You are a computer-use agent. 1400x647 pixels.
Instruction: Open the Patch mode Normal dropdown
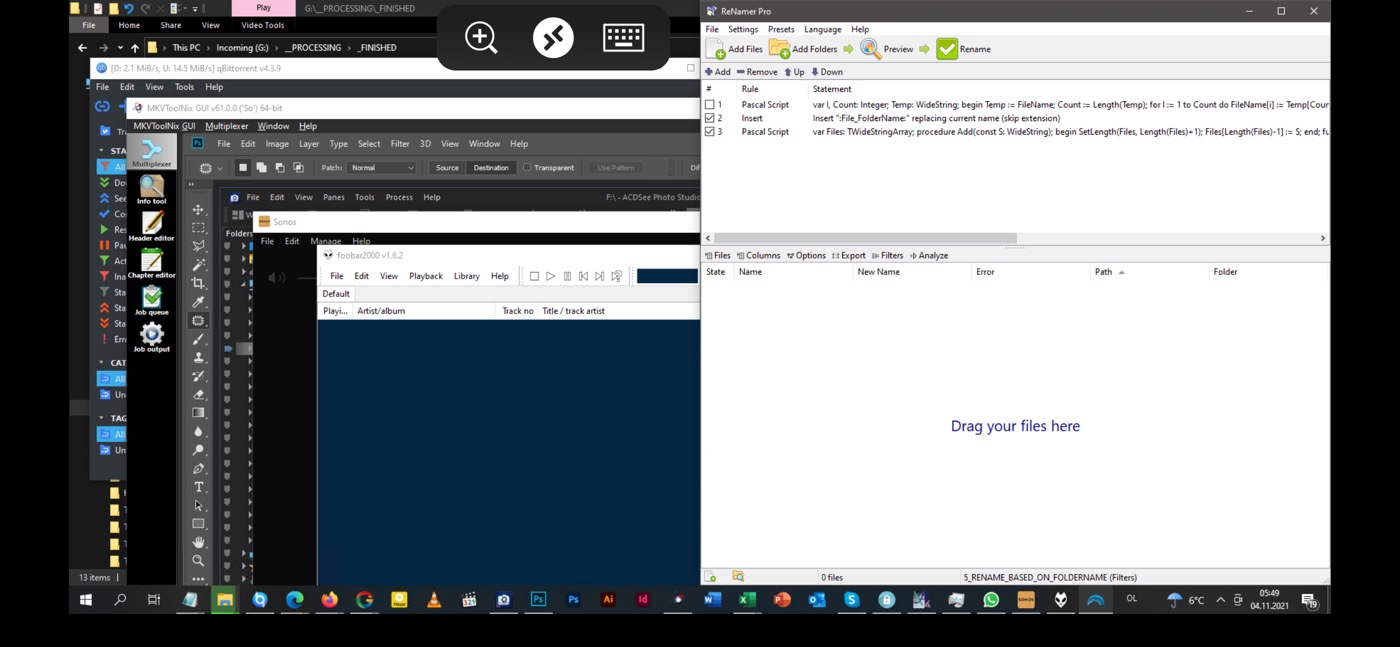click(x=381, y=168)
